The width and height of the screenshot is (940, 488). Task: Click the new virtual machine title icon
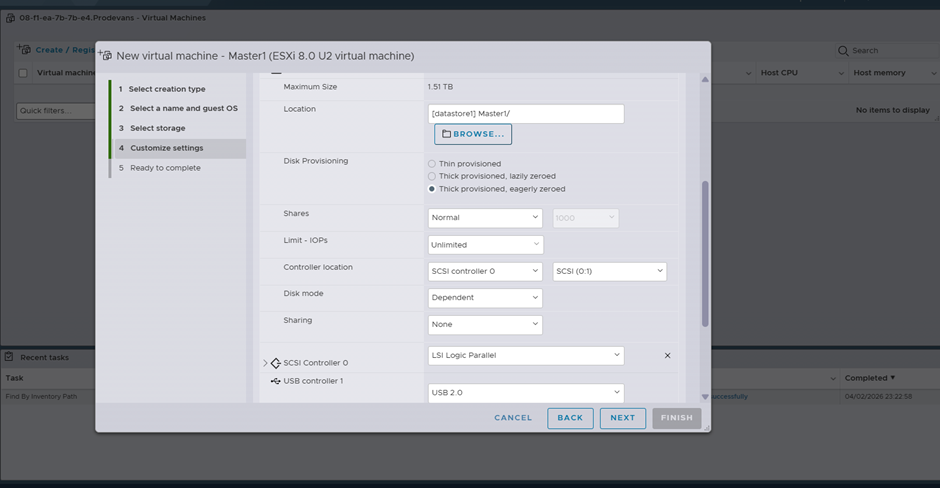(105, 55)
